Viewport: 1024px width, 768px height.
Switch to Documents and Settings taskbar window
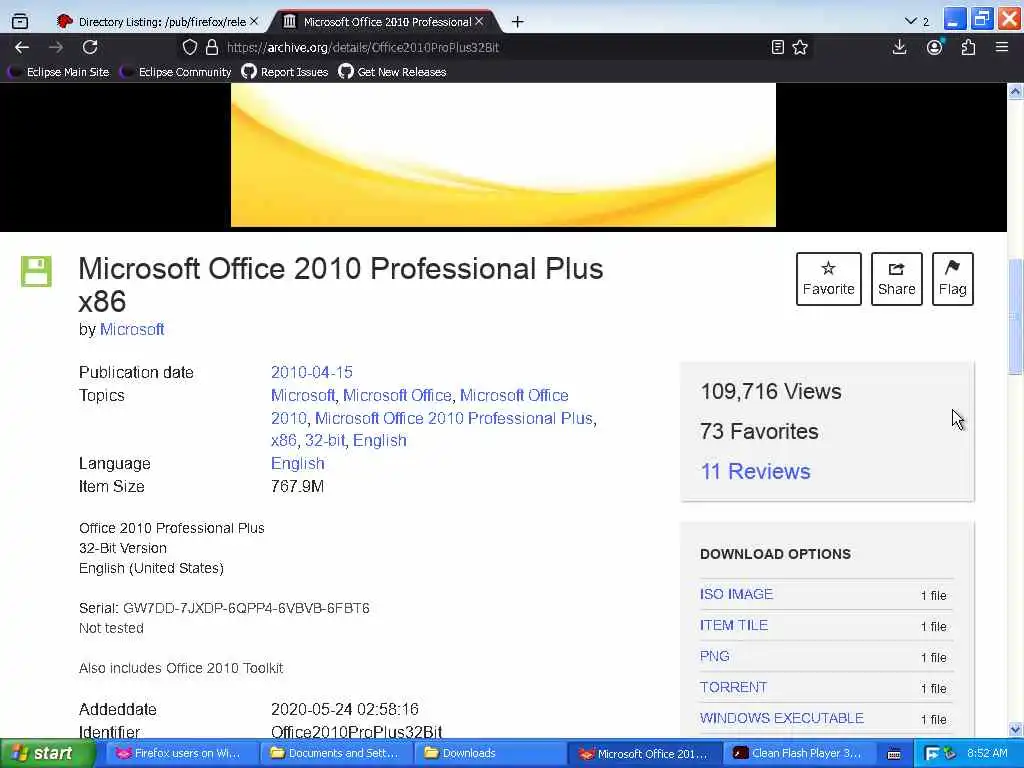[x=334, y=753]
